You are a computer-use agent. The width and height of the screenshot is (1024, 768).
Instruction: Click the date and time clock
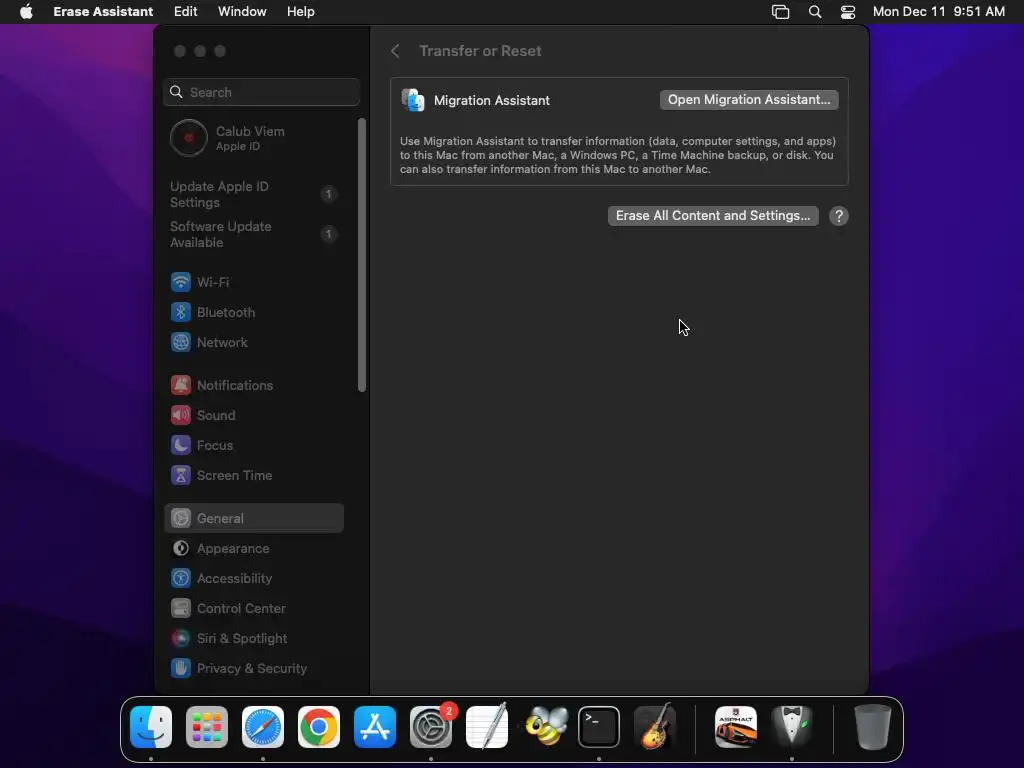point(938,11)
